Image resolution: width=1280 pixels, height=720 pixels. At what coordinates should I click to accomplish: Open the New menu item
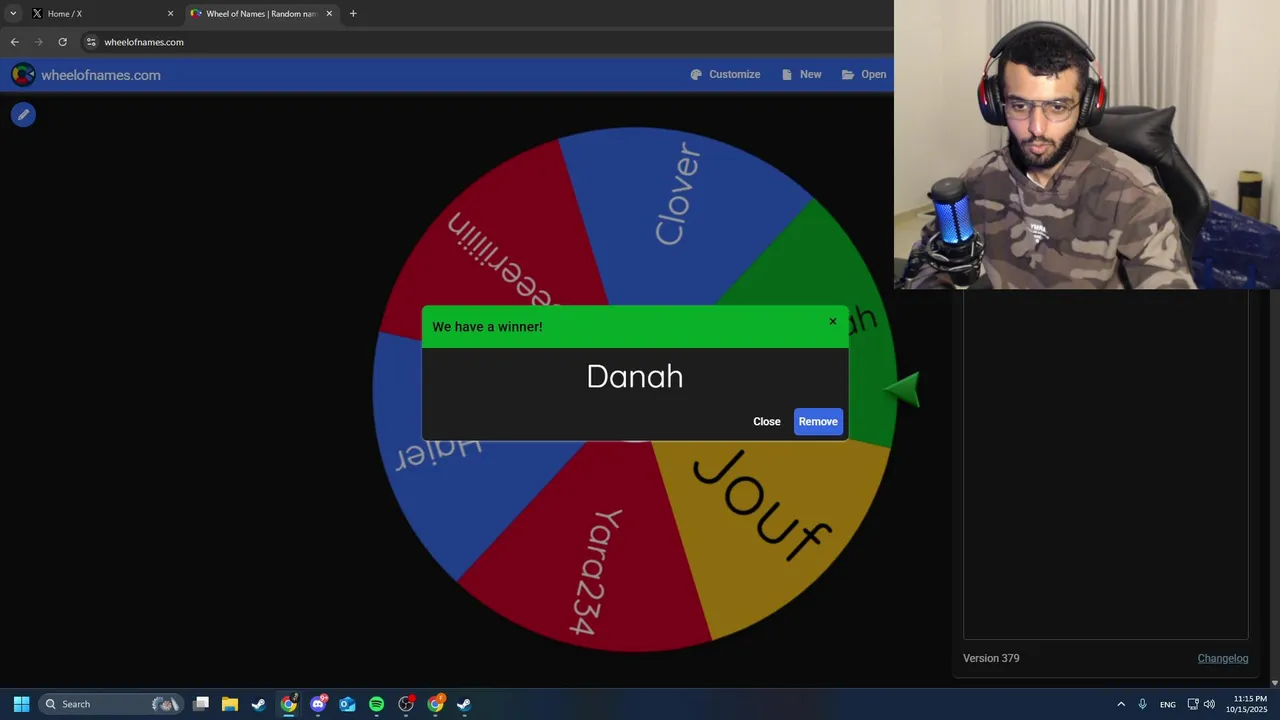(801, 75)
